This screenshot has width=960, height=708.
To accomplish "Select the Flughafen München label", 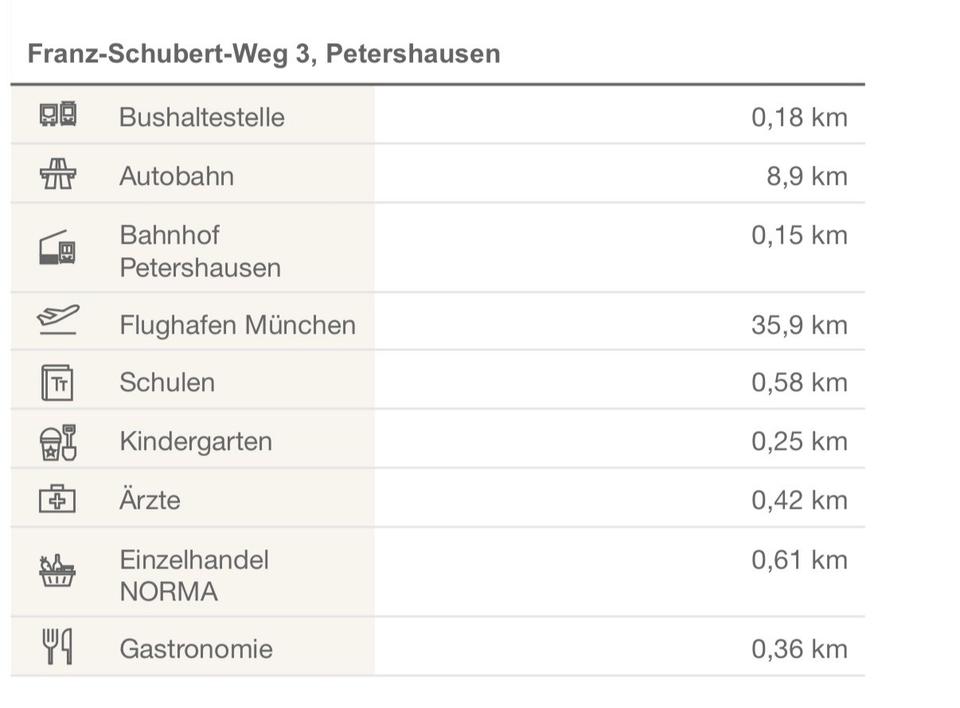I will (237, 325).
